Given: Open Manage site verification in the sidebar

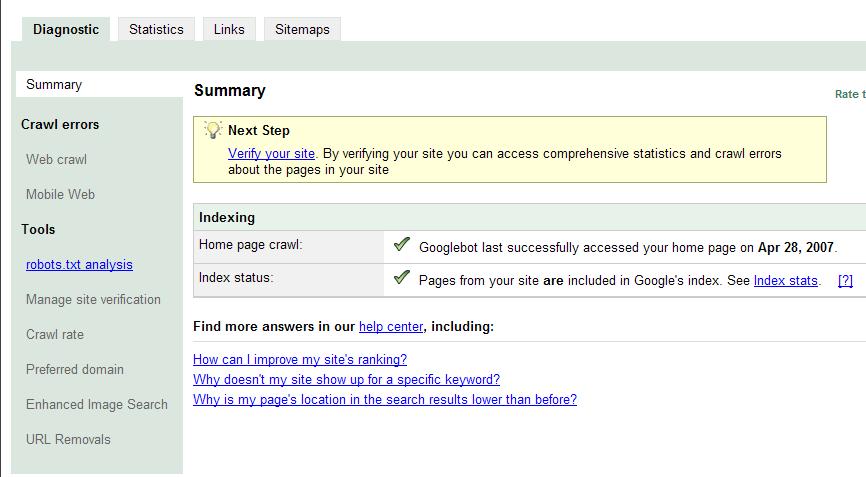Looking at the screenshot, I should coord(93,299).
